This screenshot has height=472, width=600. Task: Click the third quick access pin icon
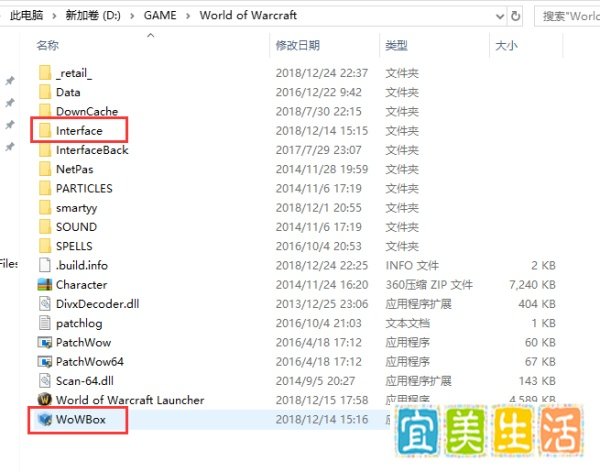point(10,125)
